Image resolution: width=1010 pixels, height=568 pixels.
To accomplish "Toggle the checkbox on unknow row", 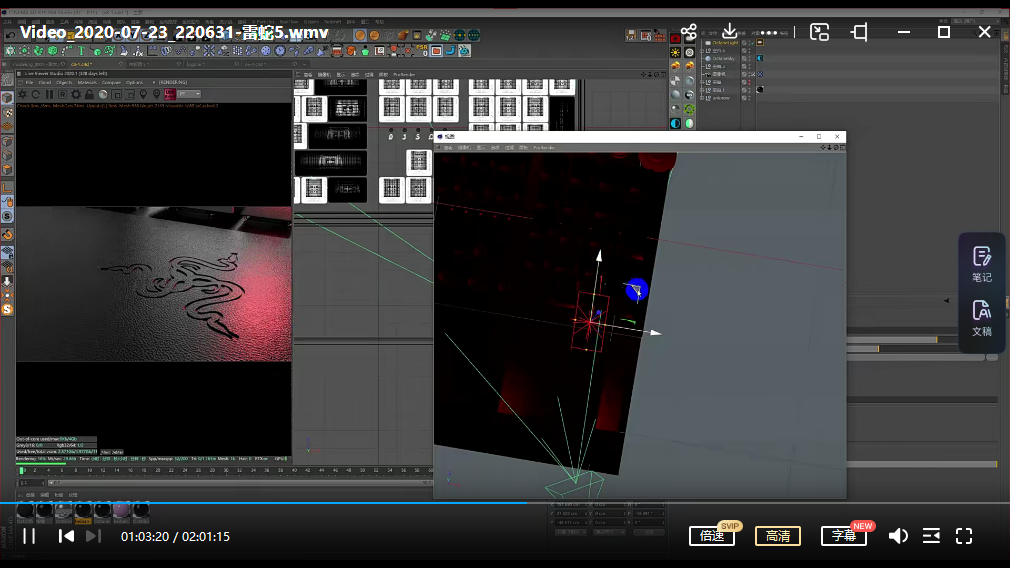I will pos(744,98).
